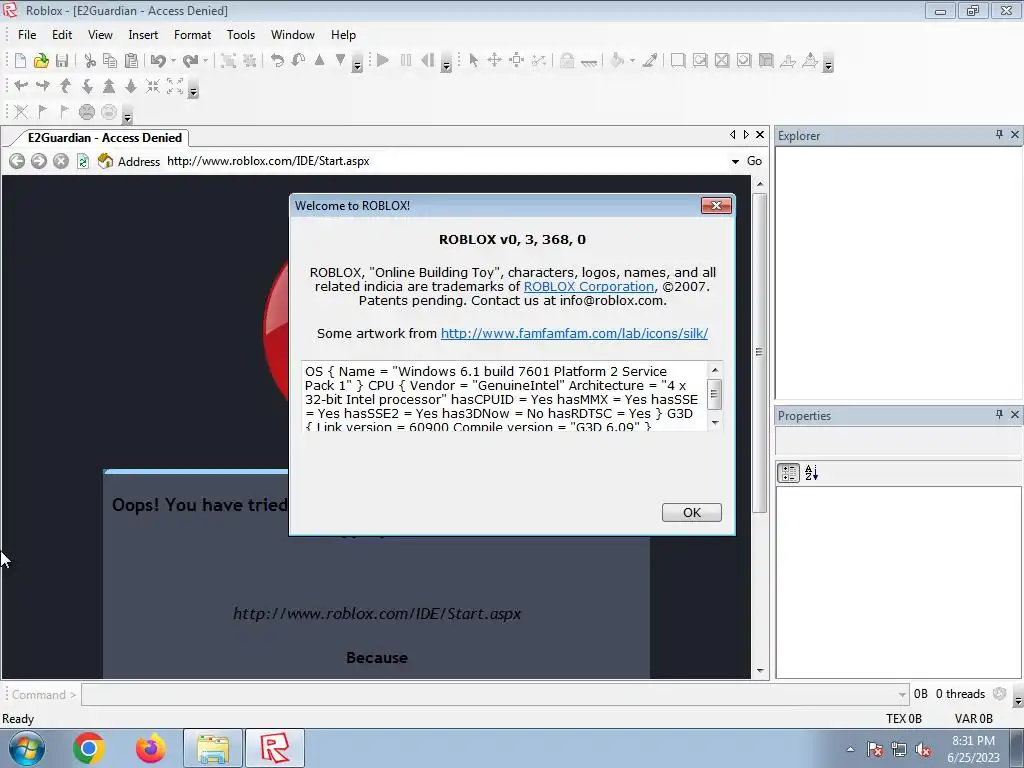
Task: Open a file with the folder icon
Action: (x=41, y=61)
